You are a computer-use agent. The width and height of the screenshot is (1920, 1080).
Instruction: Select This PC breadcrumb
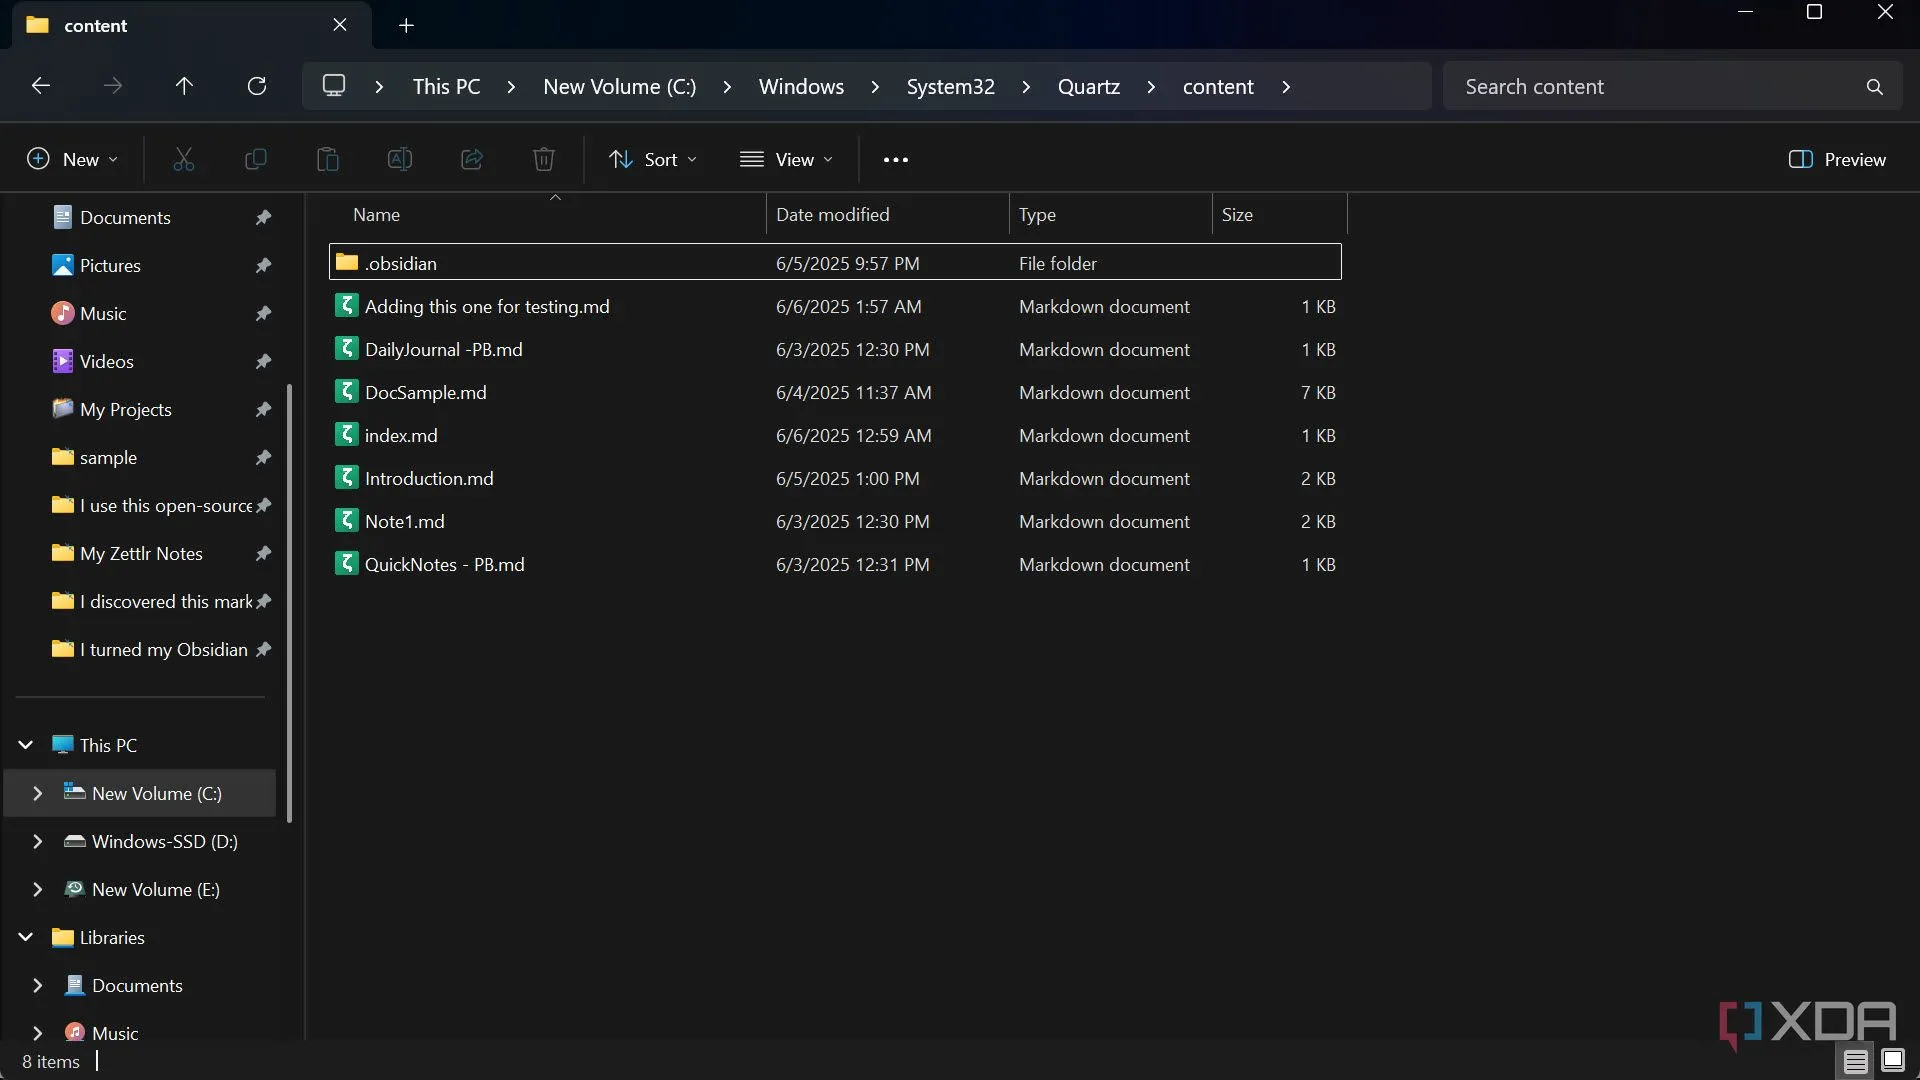coord(446,87)
